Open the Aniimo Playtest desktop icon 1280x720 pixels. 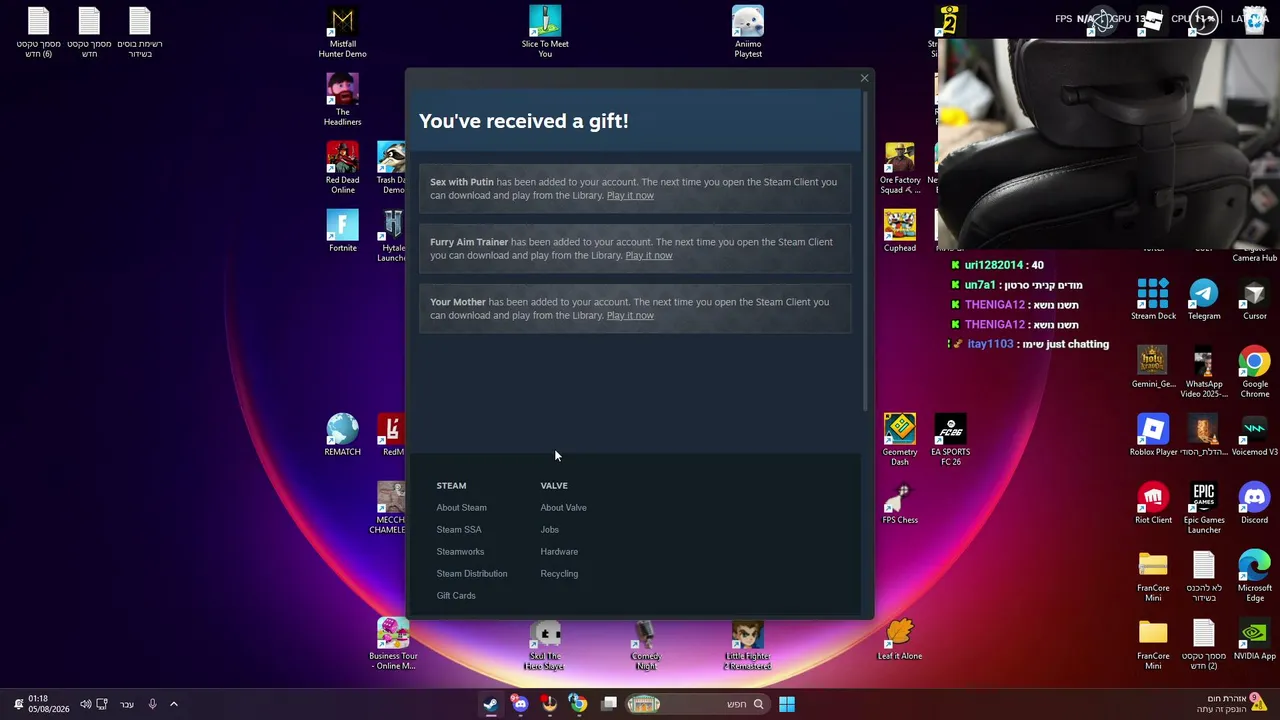748,32
